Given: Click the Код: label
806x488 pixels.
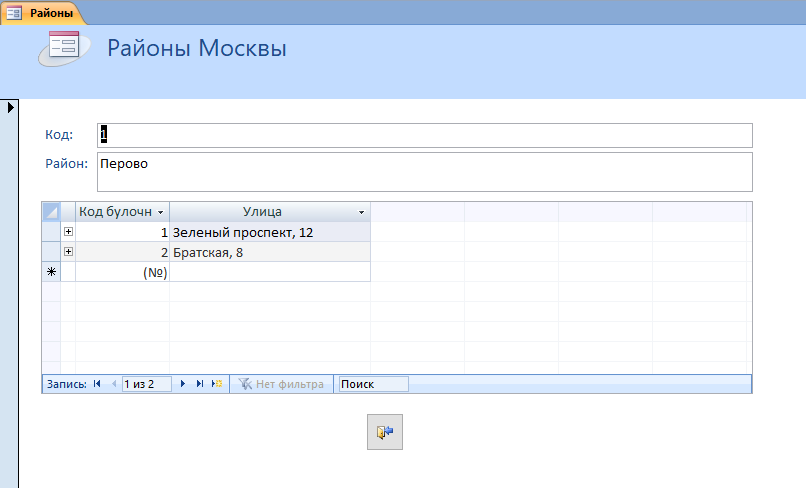Looking at the screenshot, I should (59, 135).
